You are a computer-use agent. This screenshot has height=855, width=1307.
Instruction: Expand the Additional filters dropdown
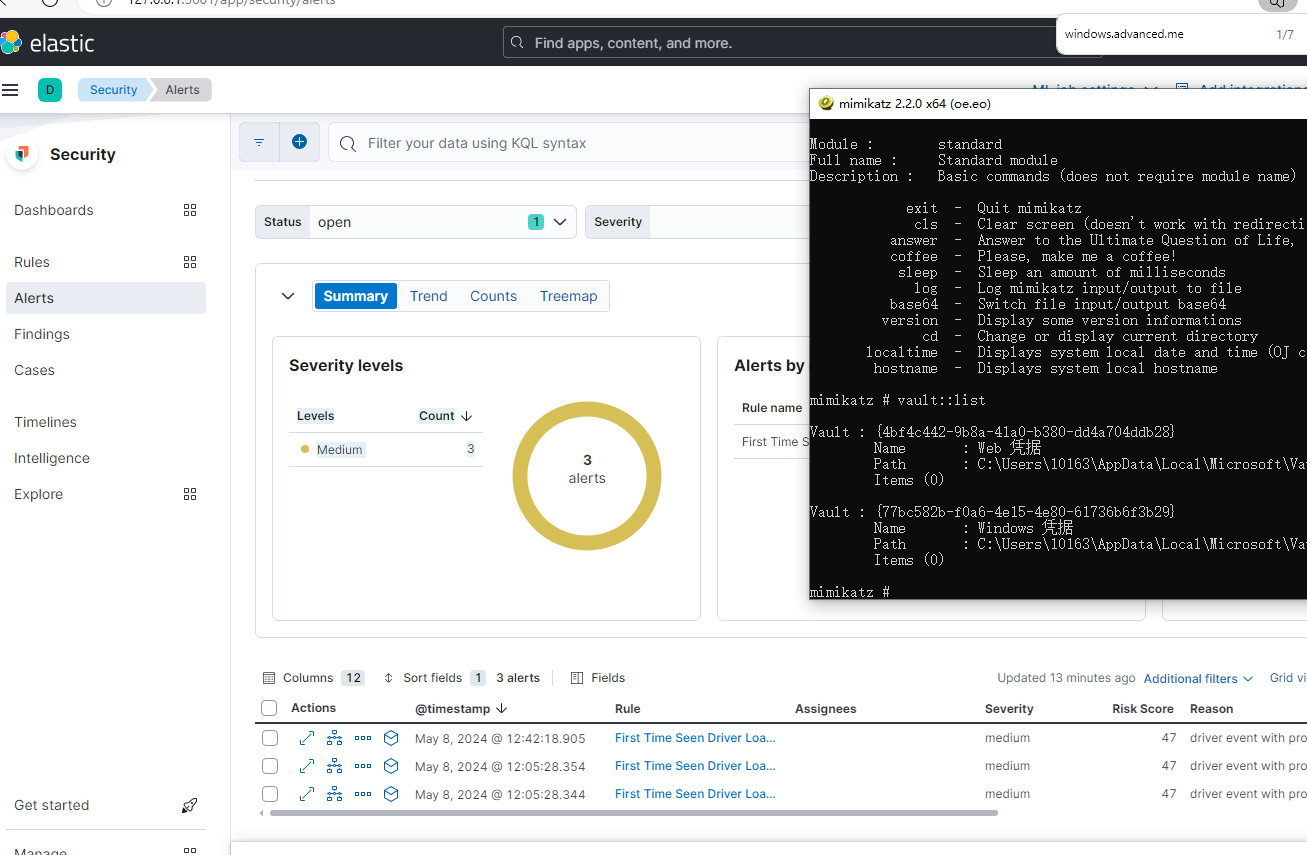1197,678
